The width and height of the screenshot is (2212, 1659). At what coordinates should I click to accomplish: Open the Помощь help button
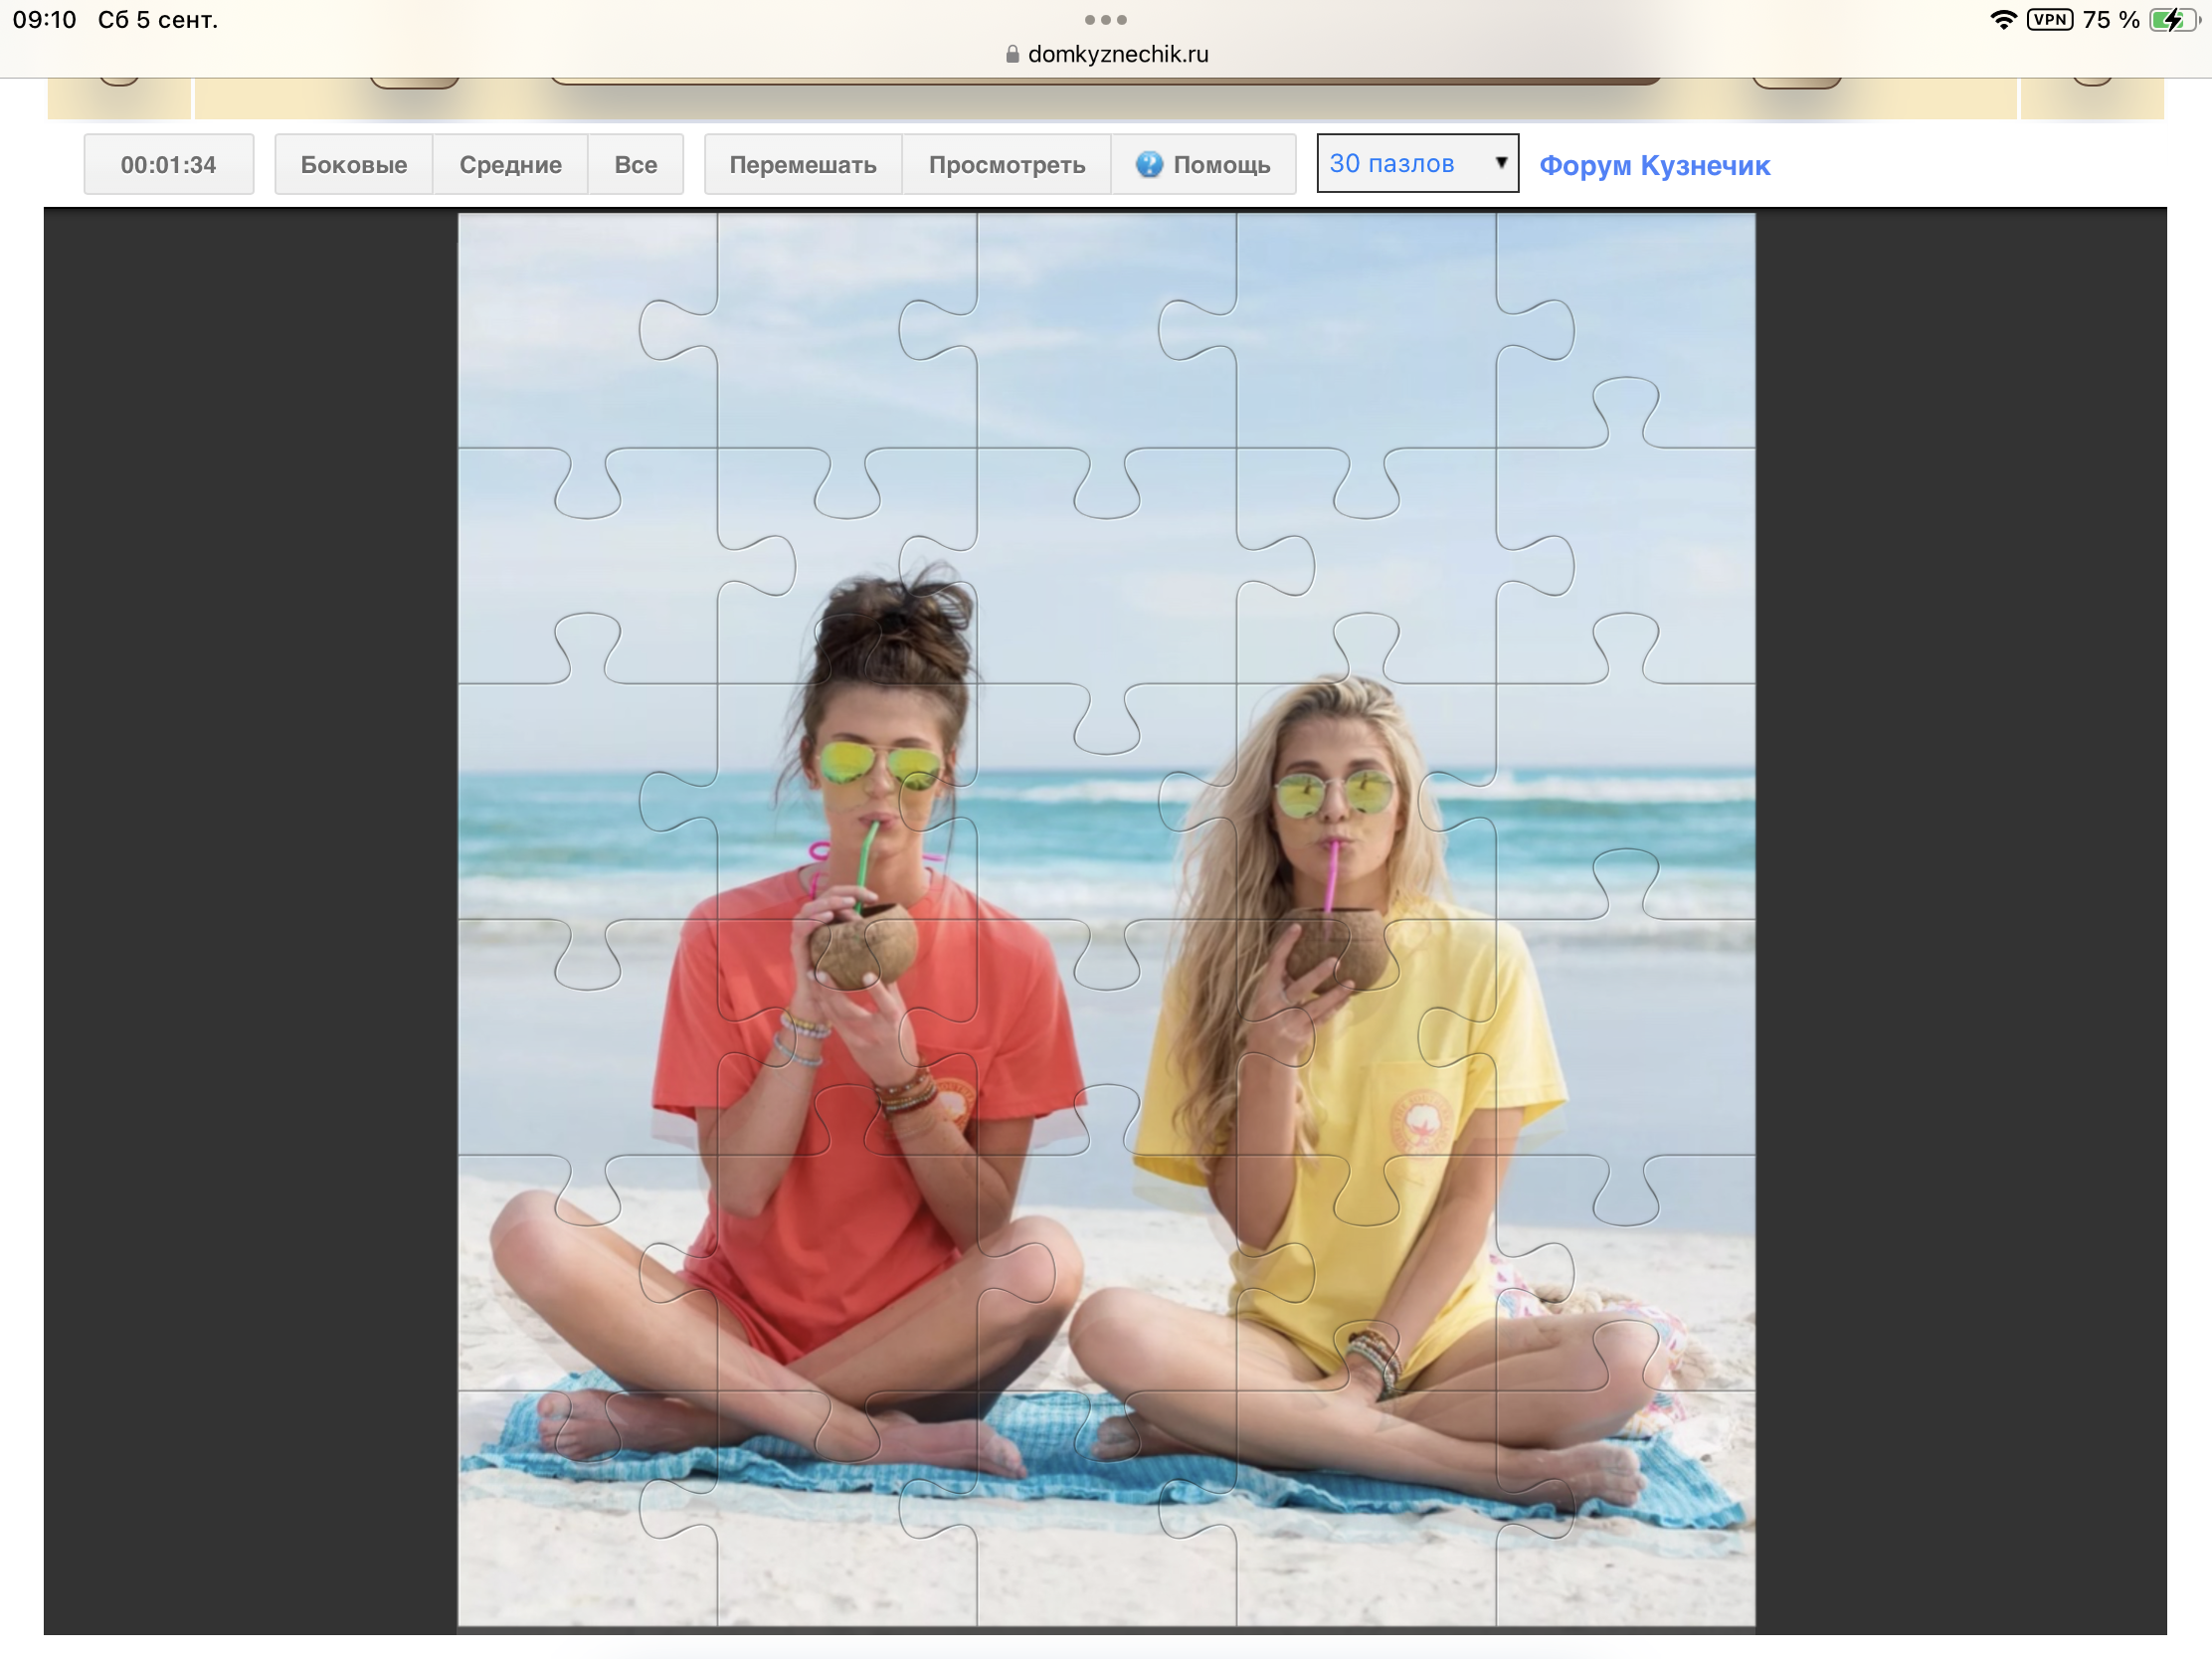[1204, 164]
